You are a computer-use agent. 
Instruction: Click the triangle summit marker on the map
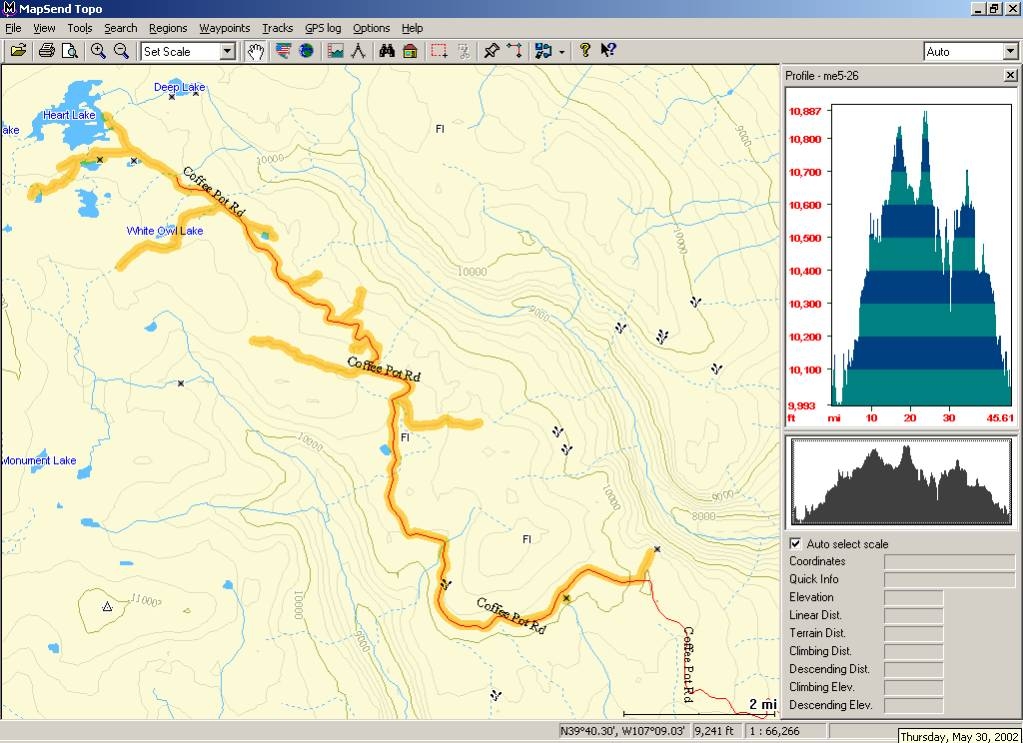(x=108, y=607)
